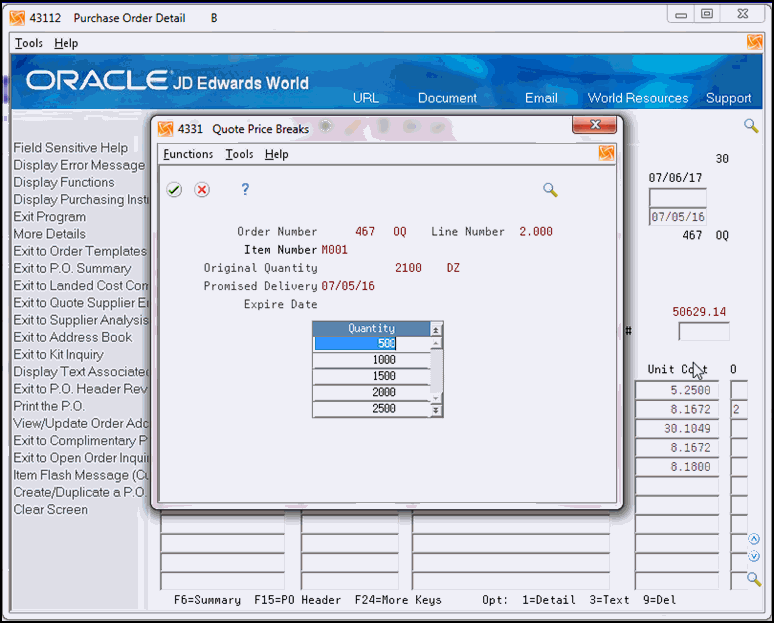Open the Help menu in Purchase Order Detail
The width and height of the screenshot is (774, 623).
pos(66,43)
